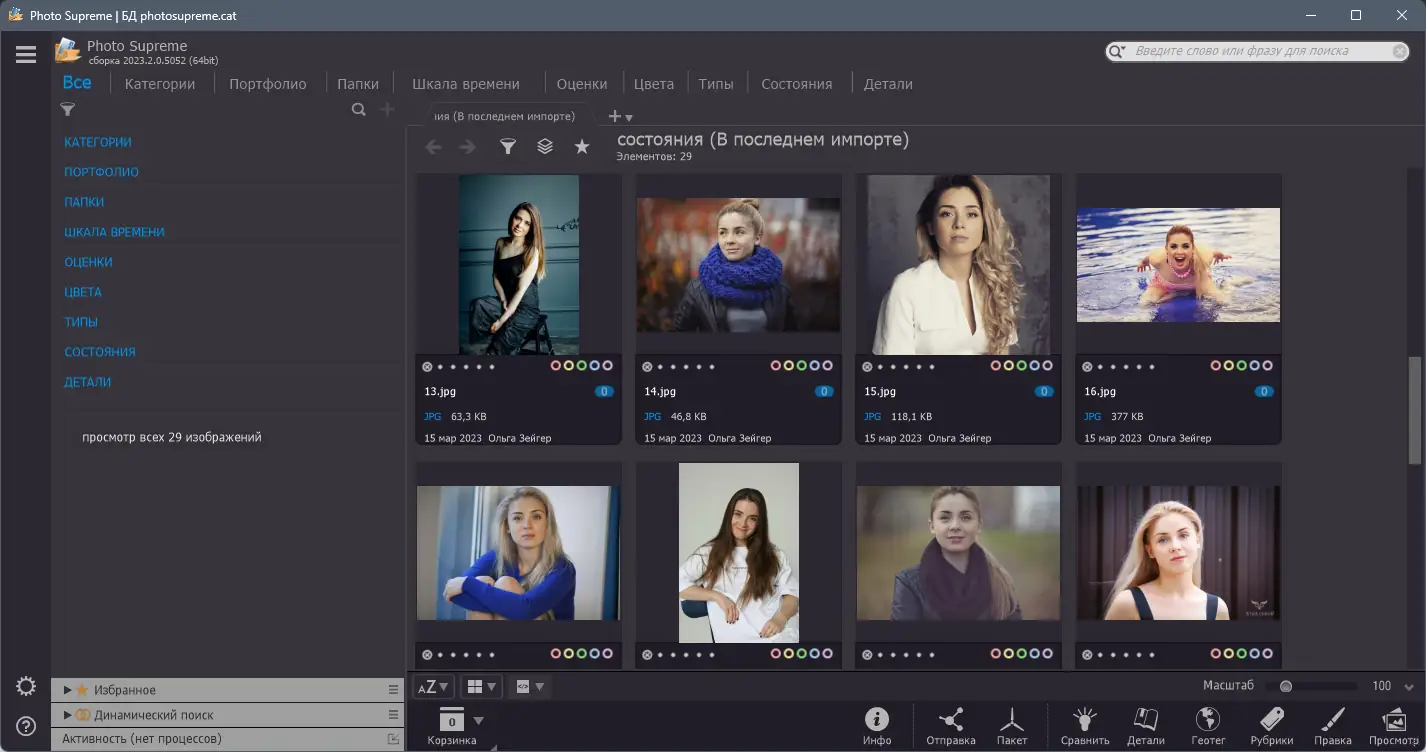Open the thumbnail layout dropdown arrow
1426x752 pixels.
tap(492, 686)
